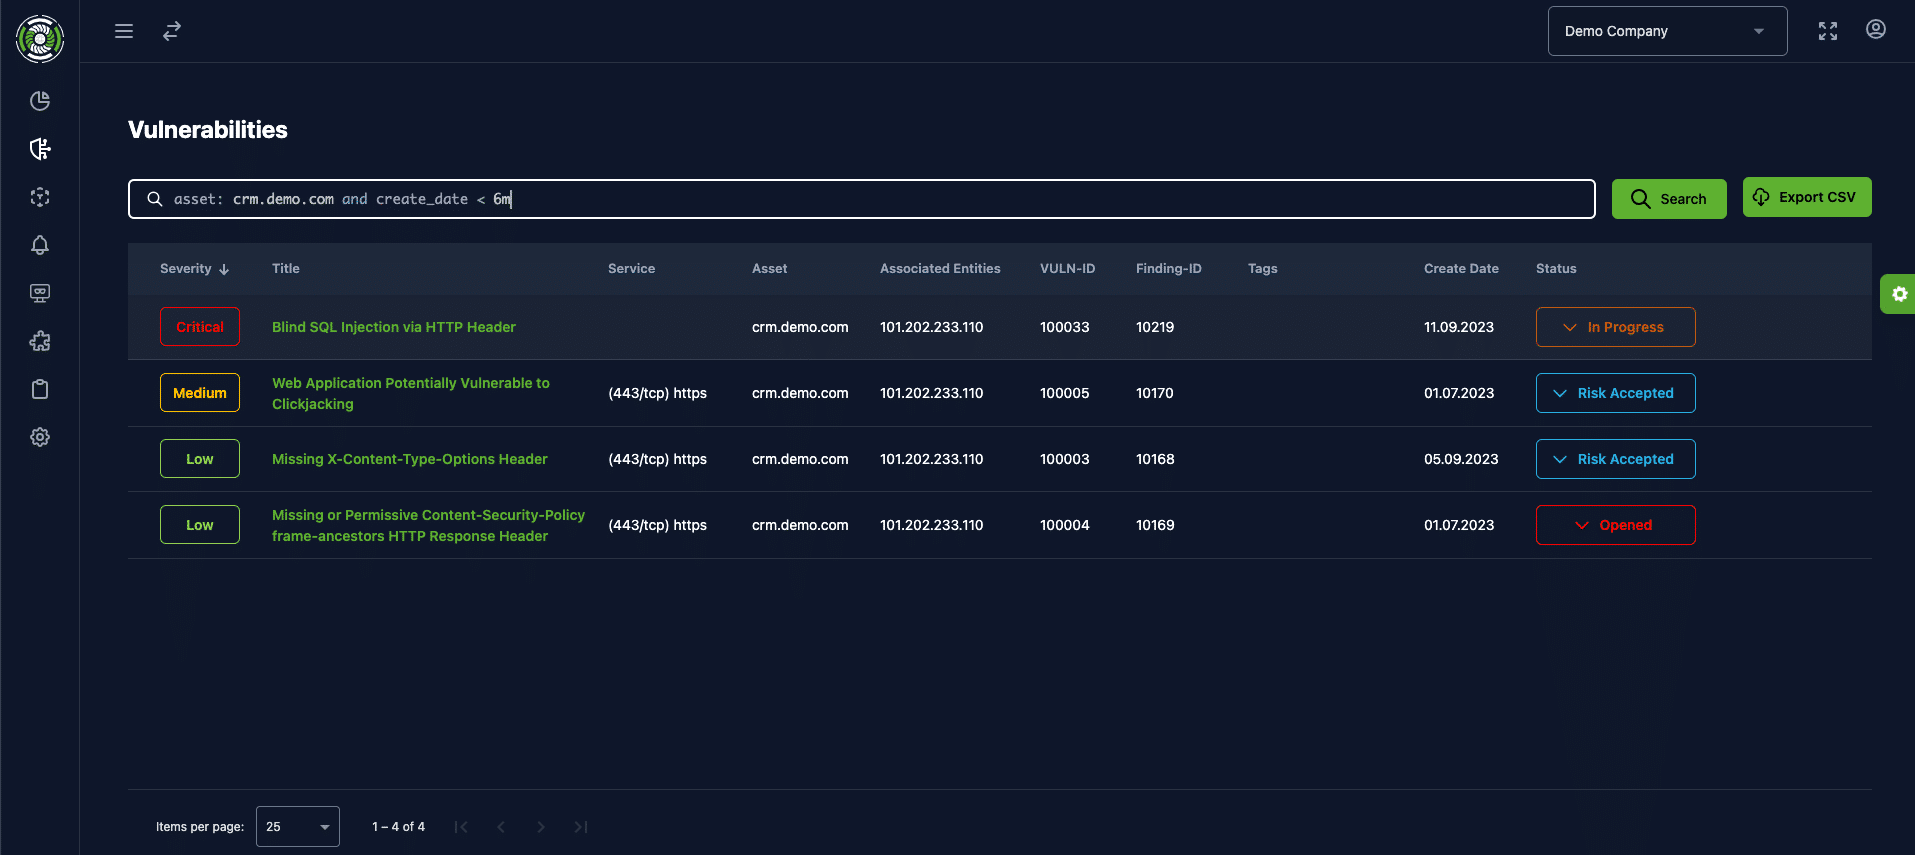Open Risk Accepted status for finding 10168
The height and width of the screenshot is (855, 1915).
click(1615, 459)
